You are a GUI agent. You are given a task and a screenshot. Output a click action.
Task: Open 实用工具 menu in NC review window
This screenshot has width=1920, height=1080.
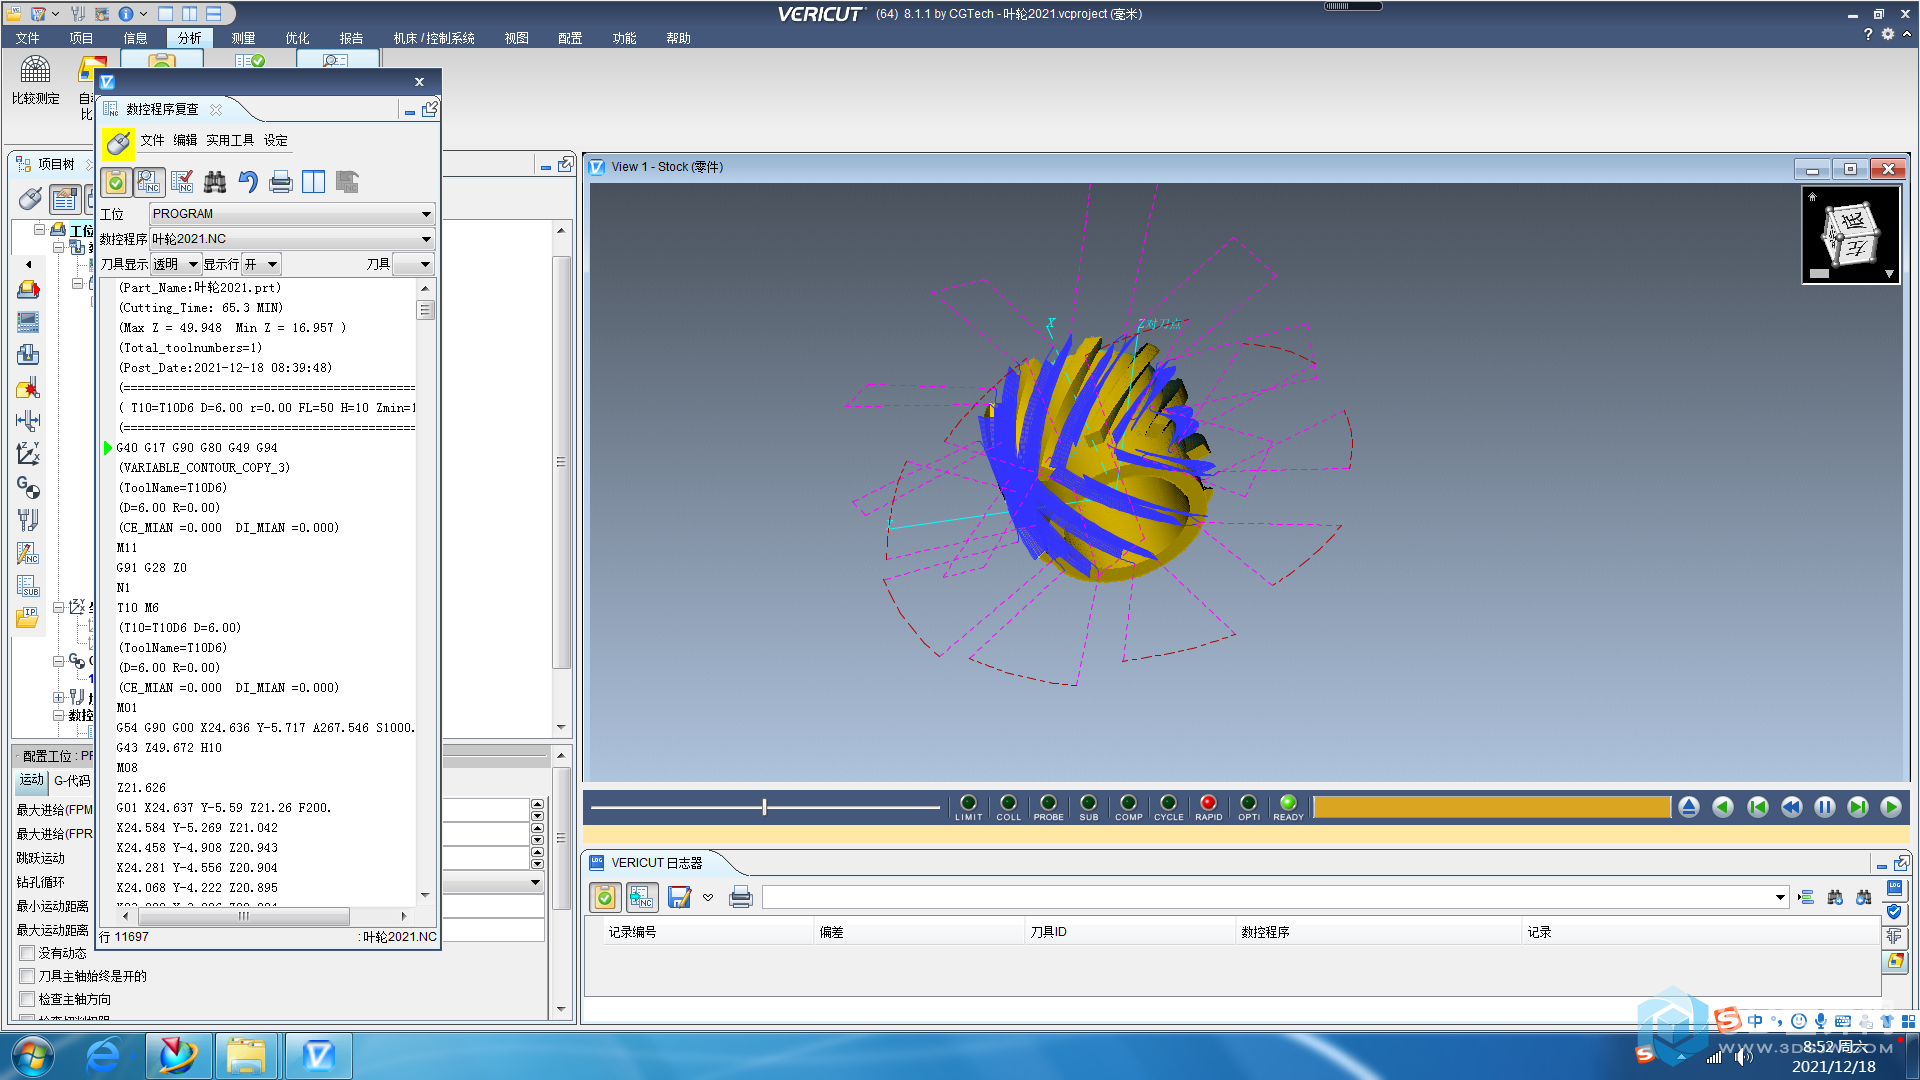[230, 140]
